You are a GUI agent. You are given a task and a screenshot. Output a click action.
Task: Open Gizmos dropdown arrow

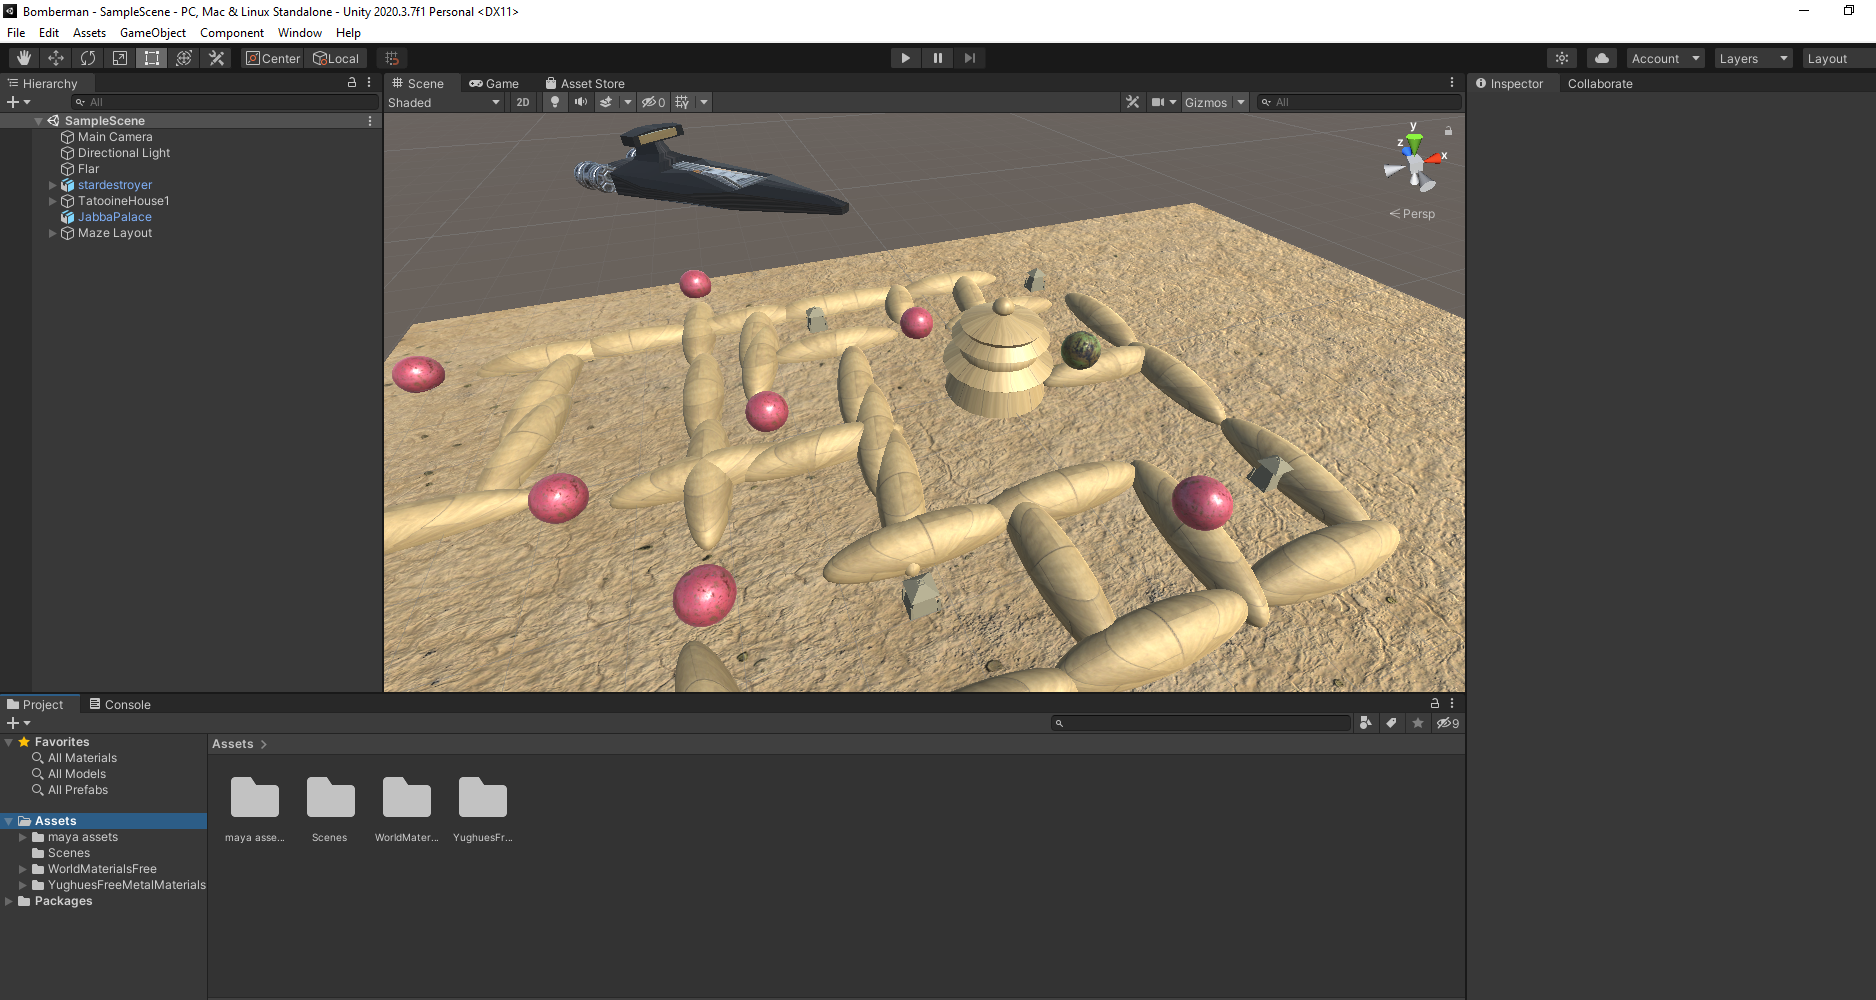(x=1241, y=102)
